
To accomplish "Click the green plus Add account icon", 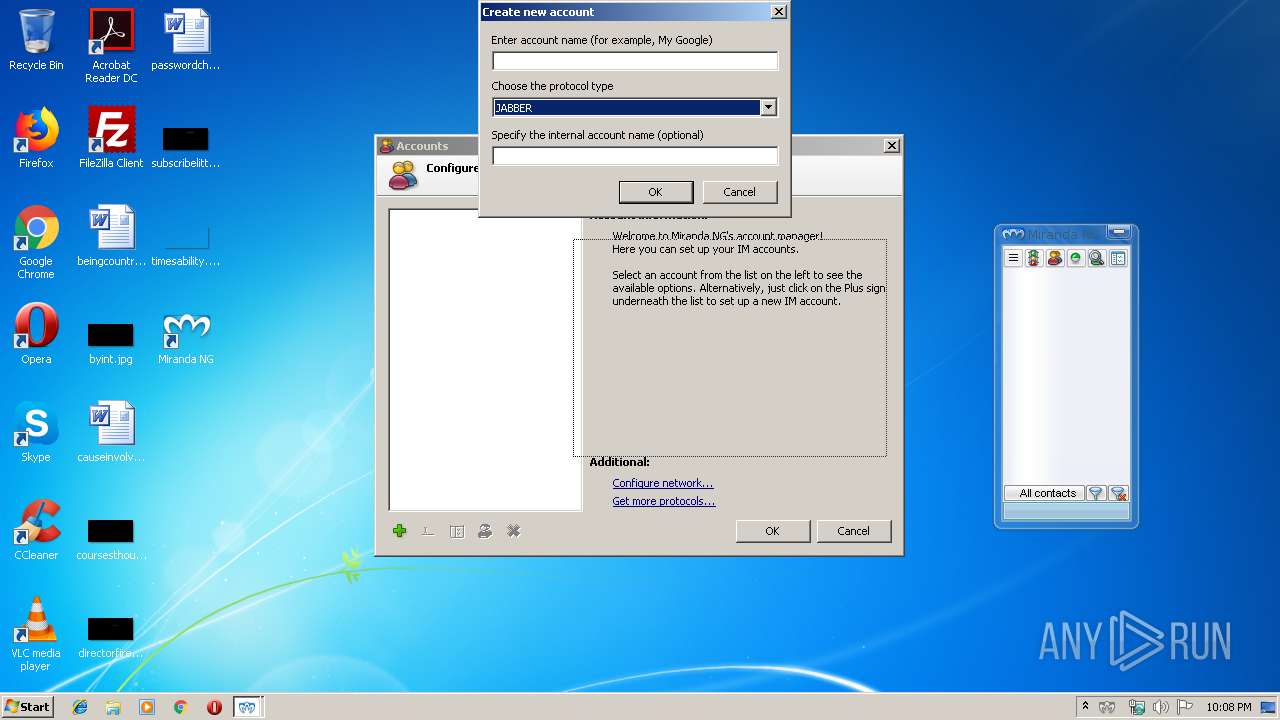I will click(400, 531).
